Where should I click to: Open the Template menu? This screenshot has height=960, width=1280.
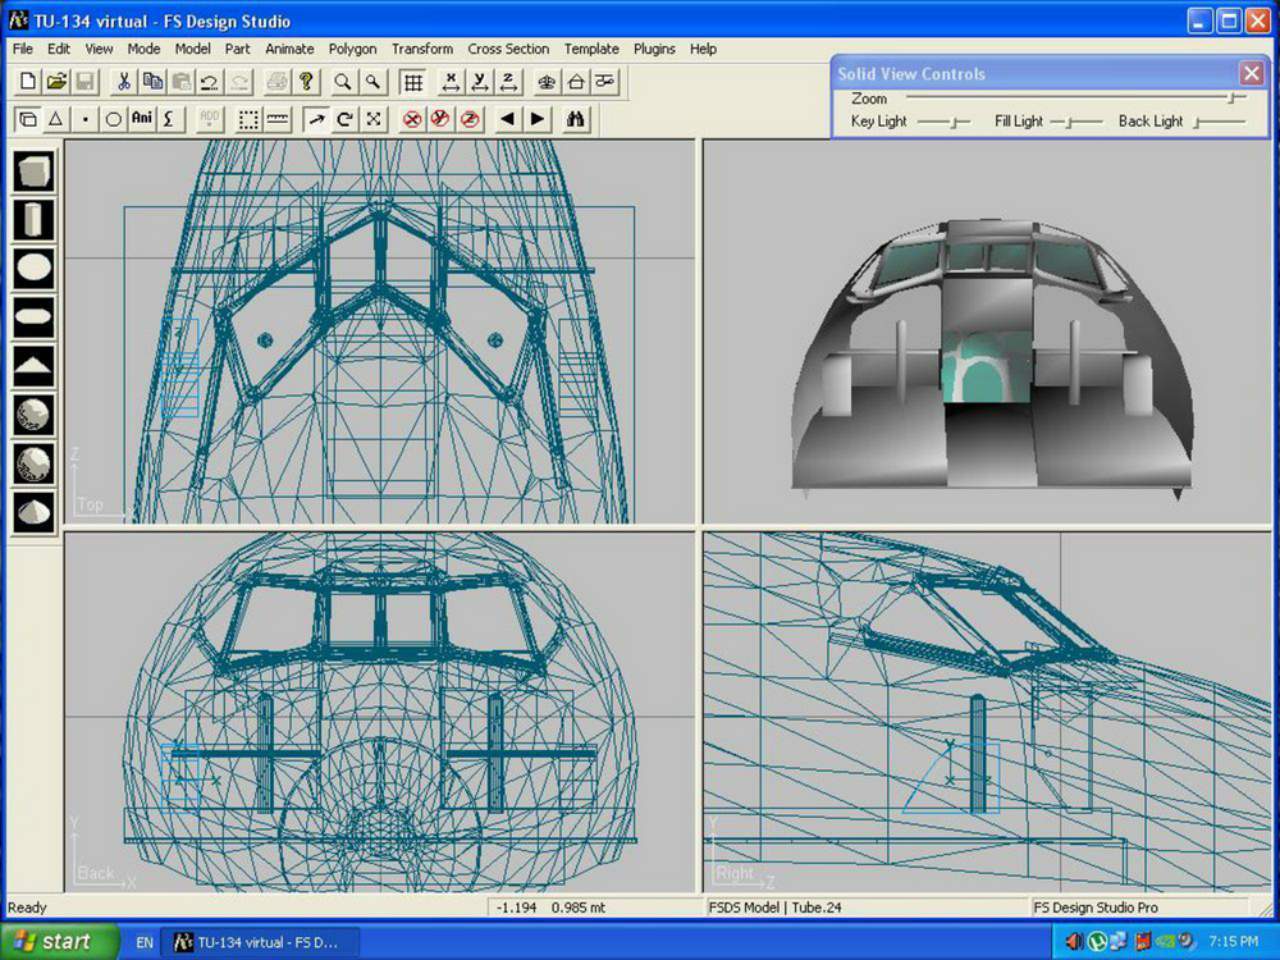(591, 48)
